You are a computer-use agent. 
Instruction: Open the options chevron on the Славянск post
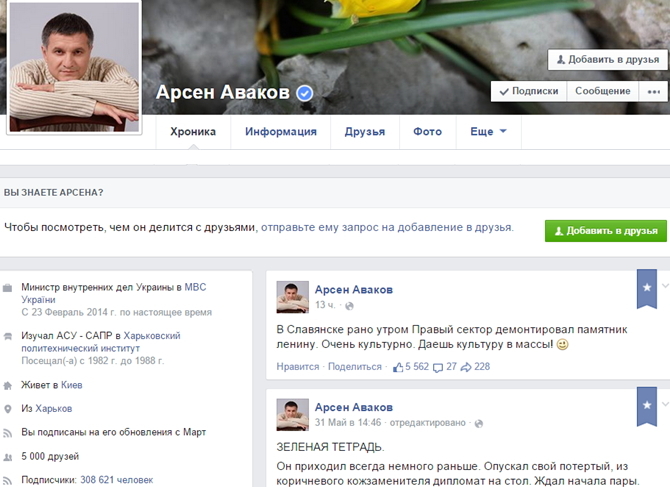point(665,285)
